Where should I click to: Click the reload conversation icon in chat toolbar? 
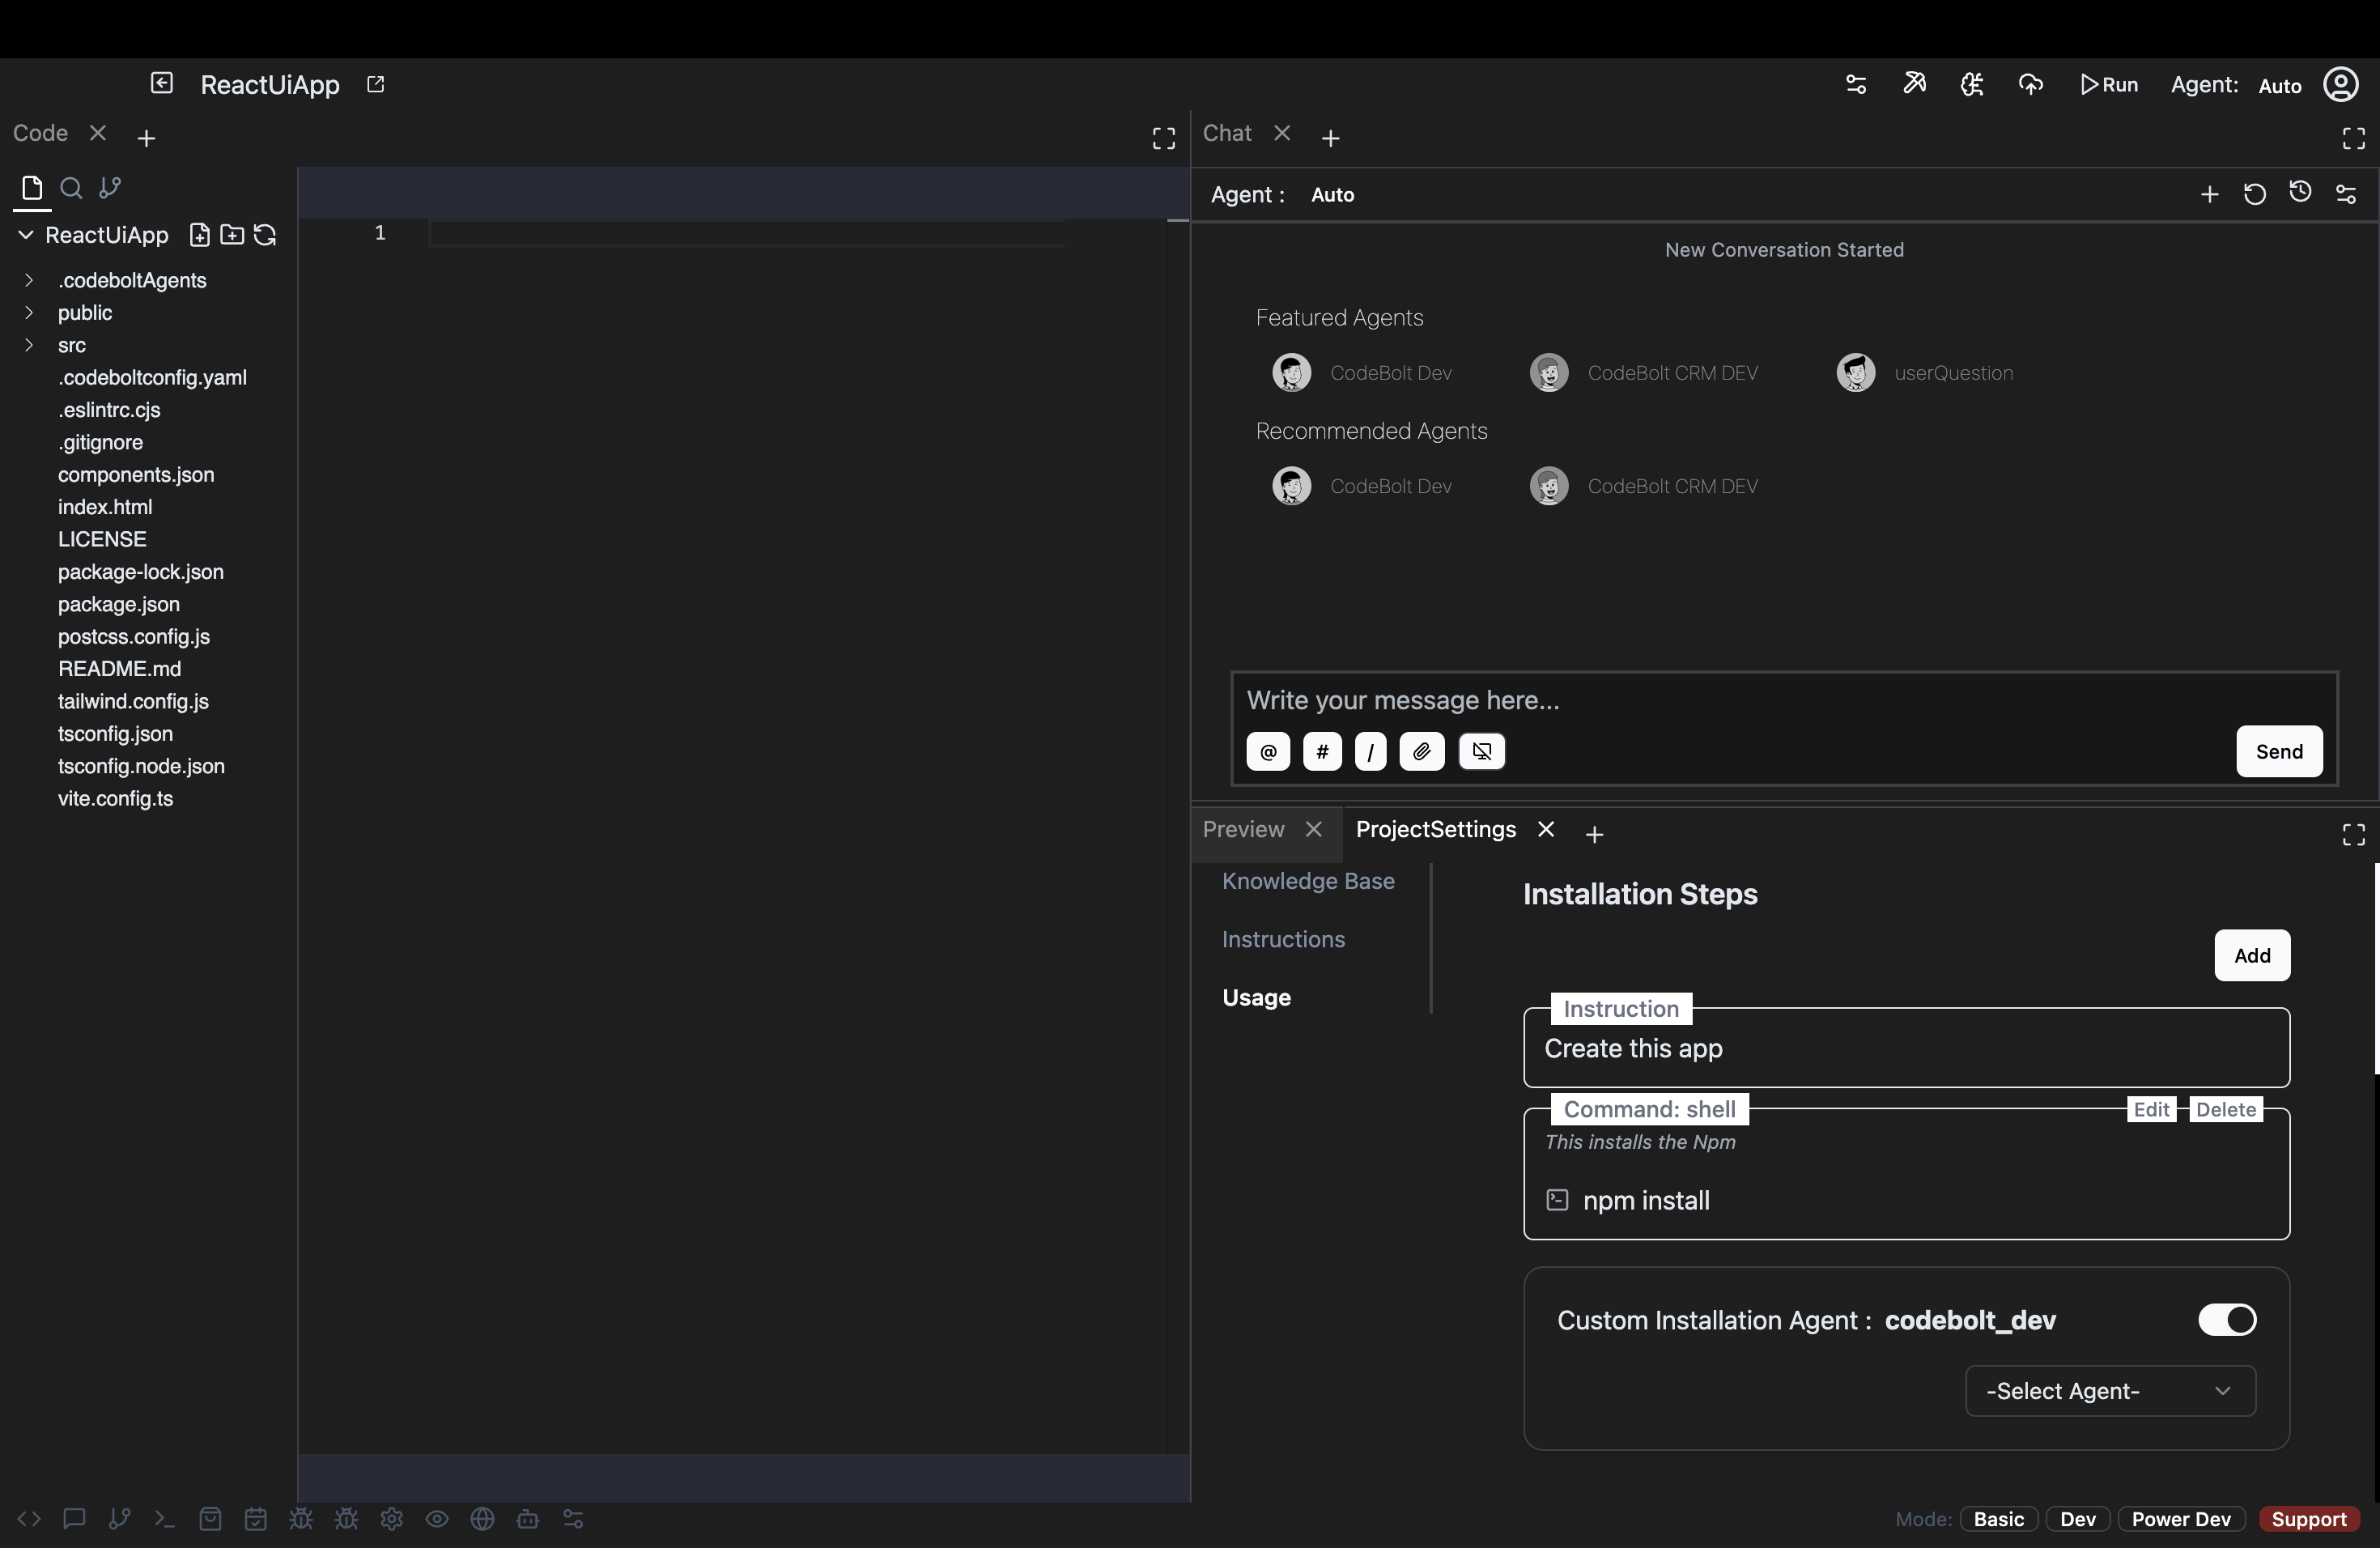pyautogui.click(x=2255, y=194)
